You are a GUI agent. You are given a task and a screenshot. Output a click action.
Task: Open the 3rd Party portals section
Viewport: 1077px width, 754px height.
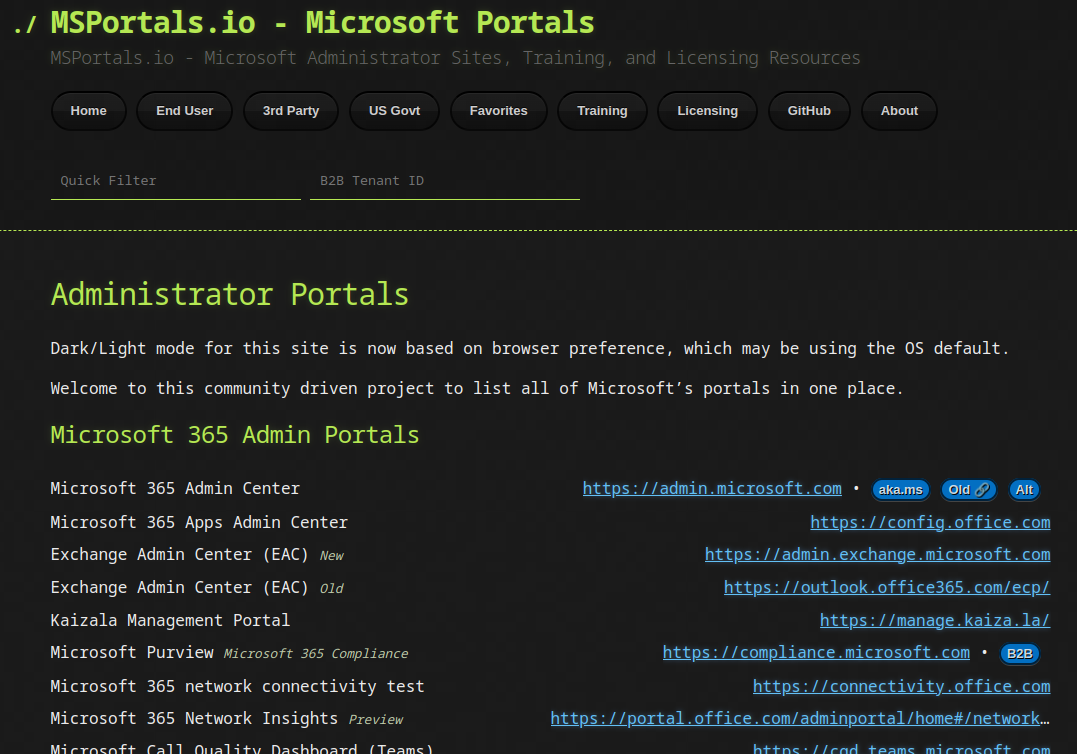click(290, 111)
